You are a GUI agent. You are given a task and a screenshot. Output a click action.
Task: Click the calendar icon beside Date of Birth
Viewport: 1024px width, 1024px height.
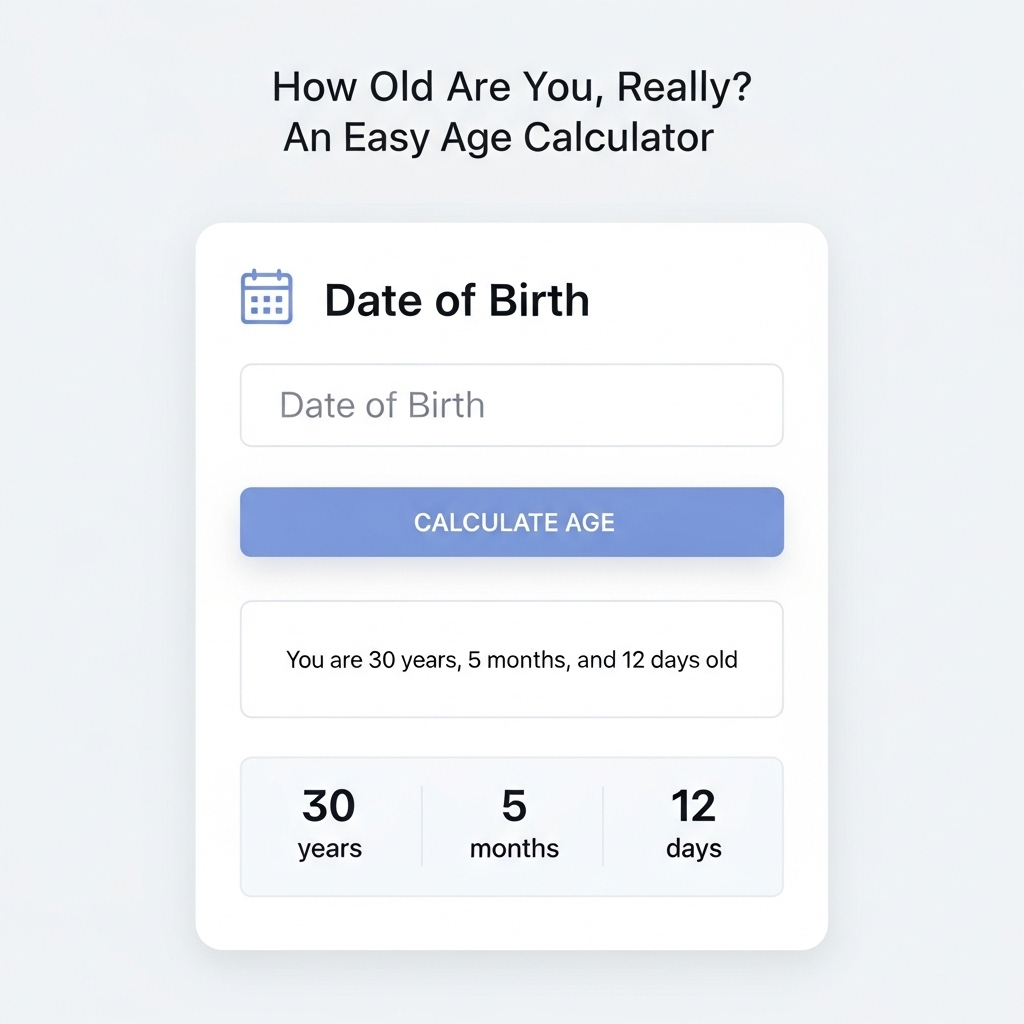266,296
